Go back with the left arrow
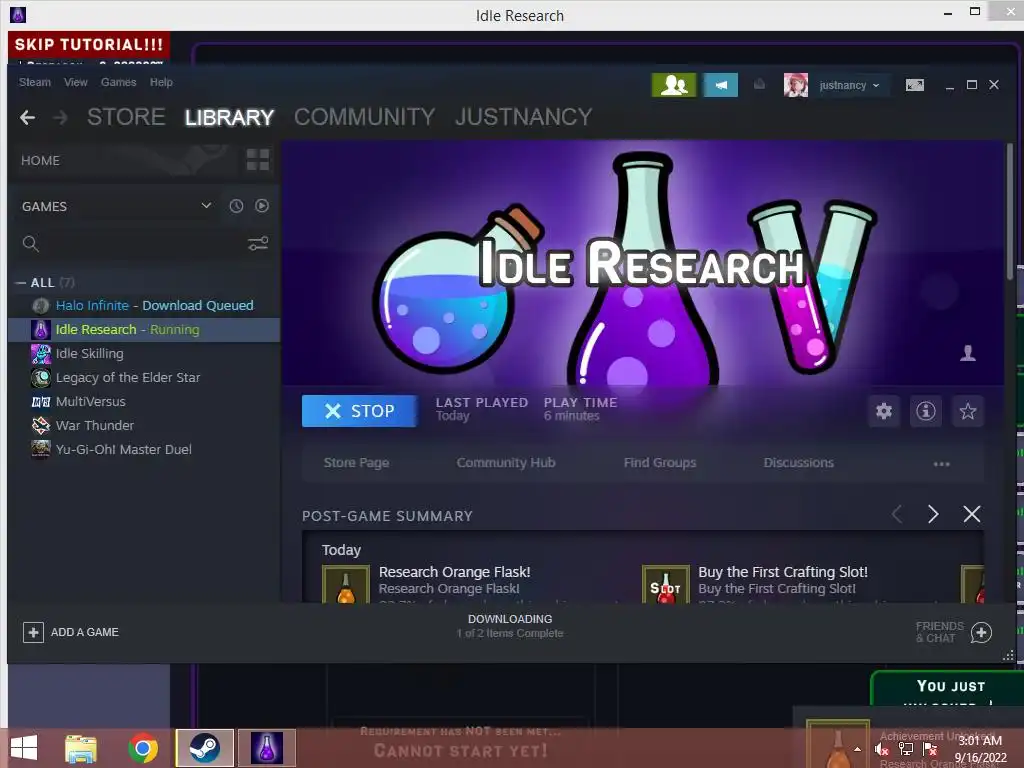The height and width of the screenshot is (768, 1024). pos(27,118)
